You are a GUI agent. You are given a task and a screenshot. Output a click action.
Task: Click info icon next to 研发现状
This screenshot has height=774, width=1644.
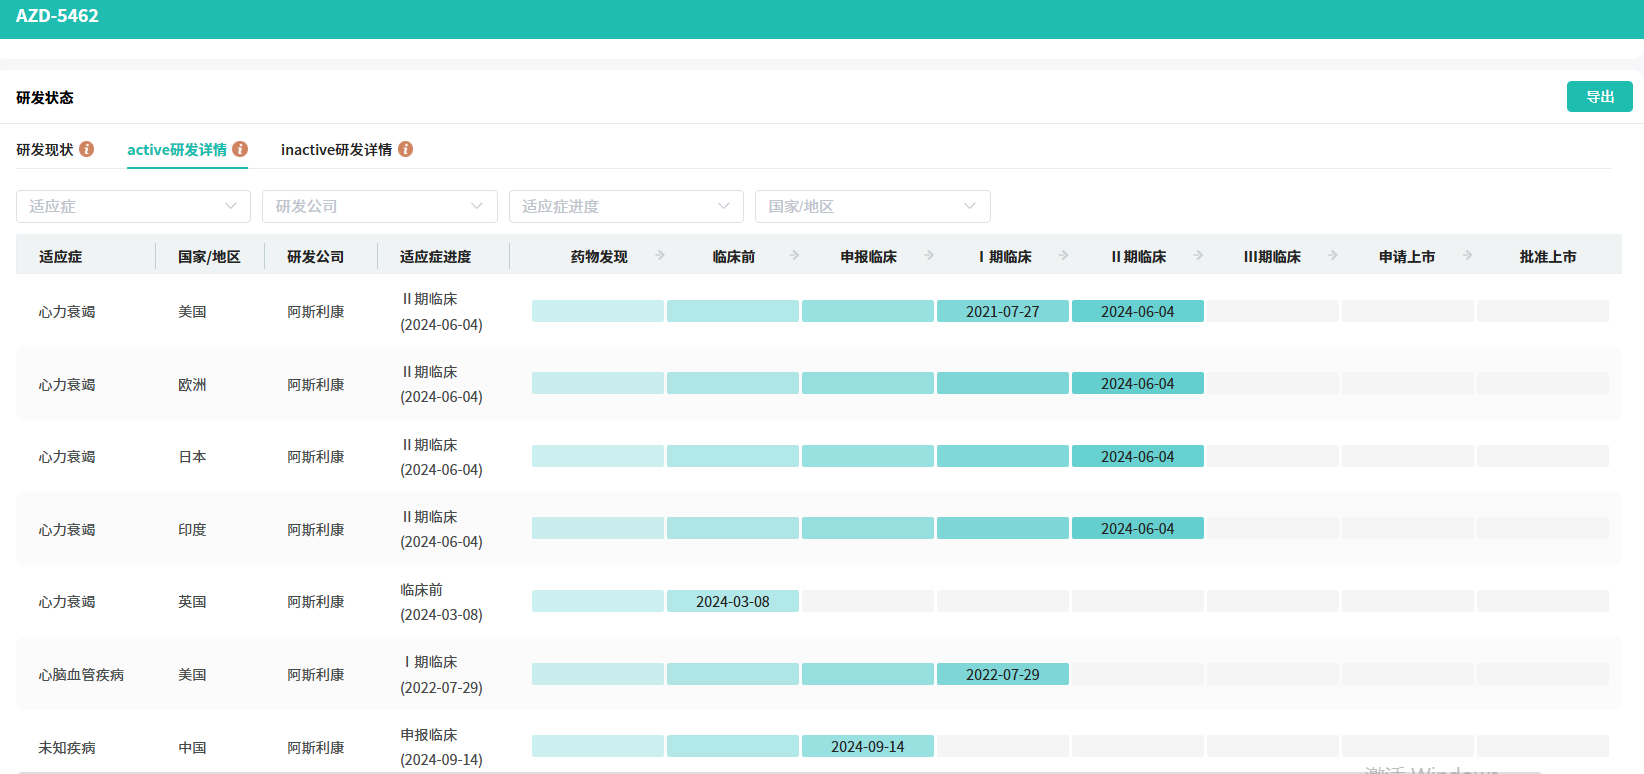(x=87, y=149)
